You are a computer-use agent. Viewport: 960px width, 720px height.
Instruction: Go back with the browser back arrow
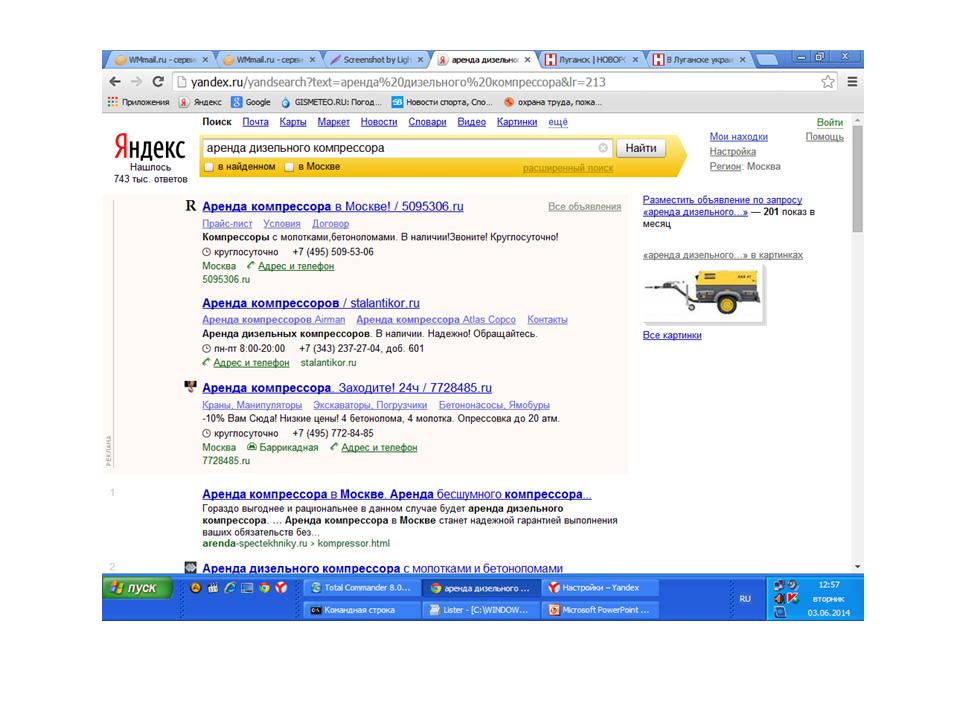pos(114,81)
